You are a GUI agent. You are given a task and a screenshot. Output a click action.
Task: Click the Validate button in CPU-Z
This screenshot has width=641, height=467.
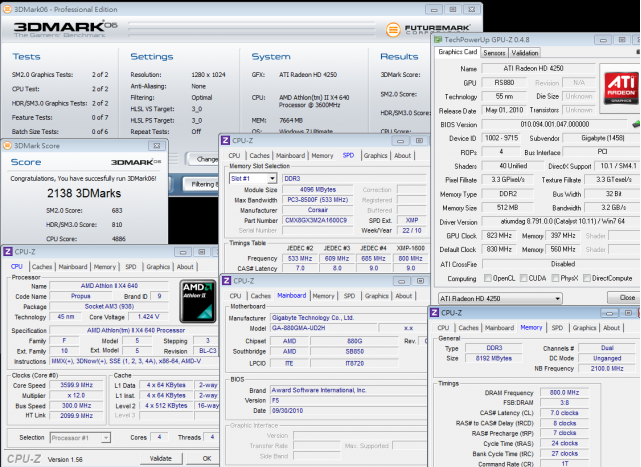161,458
